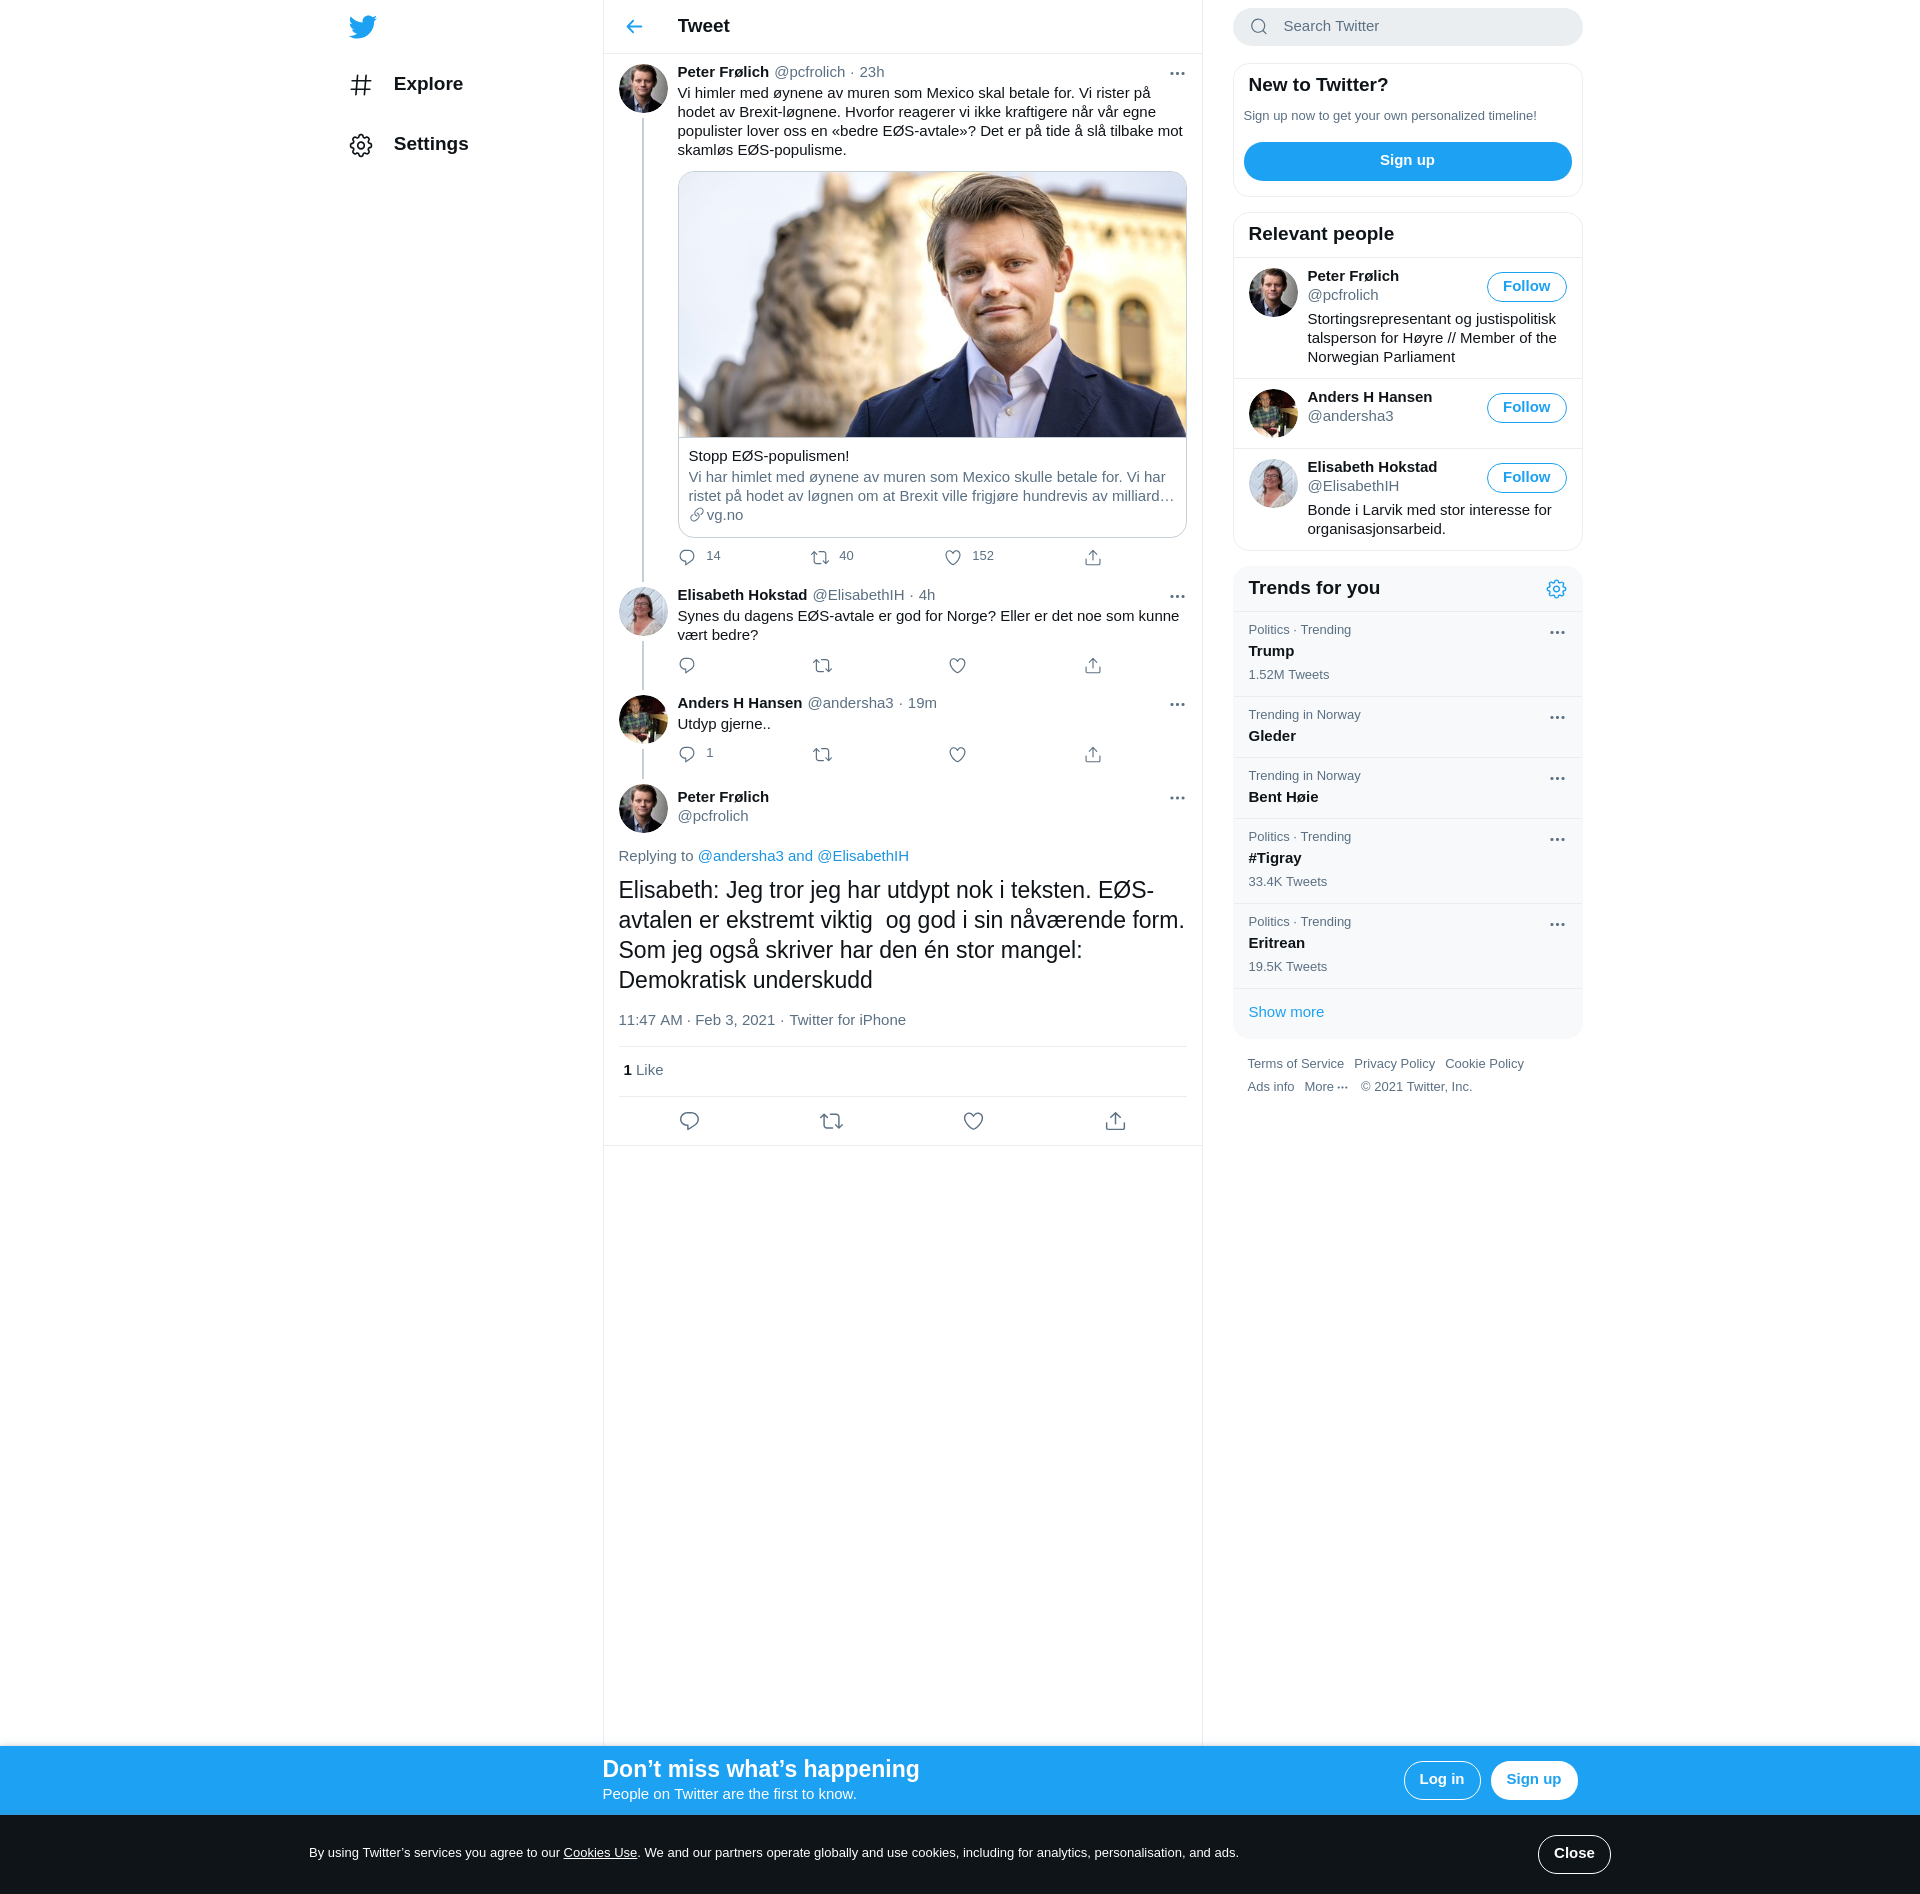Open Privacy Policy footer link
The image size is (1920, 1894).
click(x=1394, y=1064)
